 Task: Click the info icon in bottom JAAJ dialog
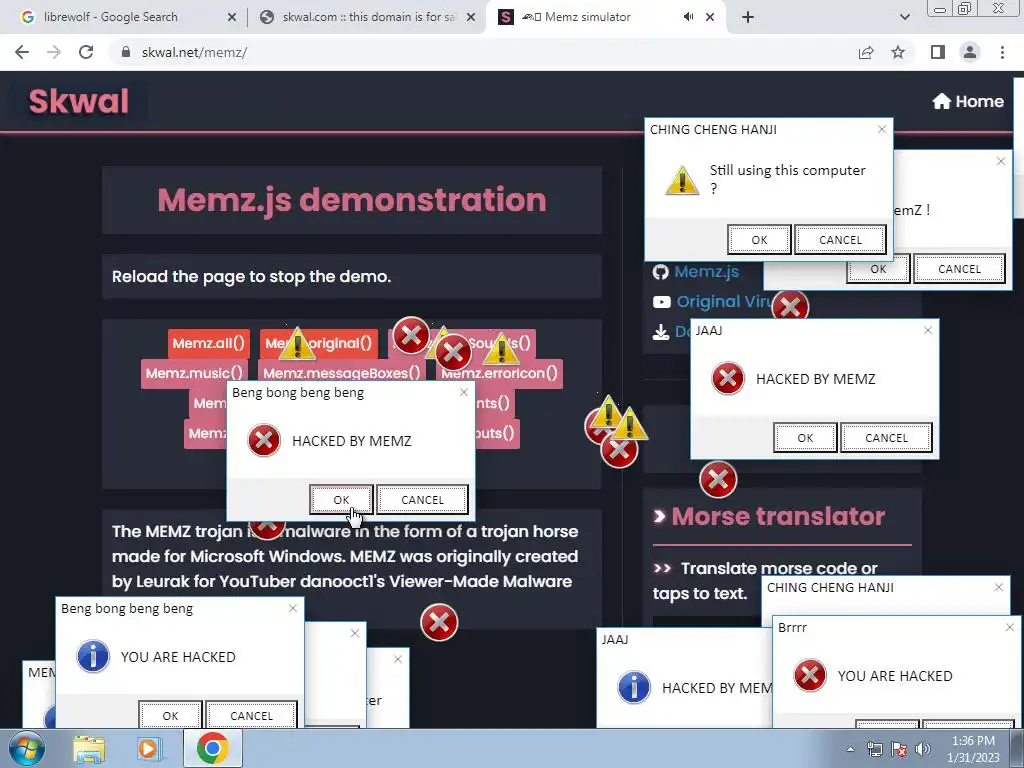633,687
